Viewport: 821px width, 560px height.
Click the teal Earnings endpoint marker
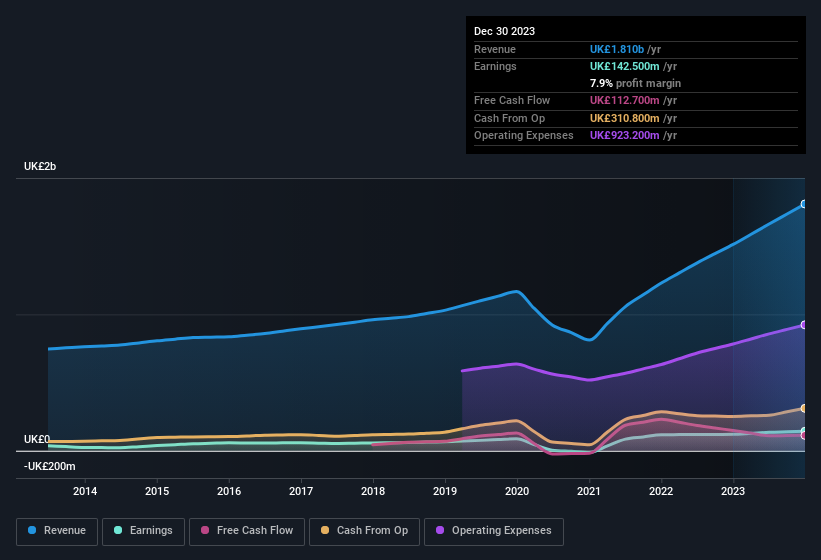804,431
